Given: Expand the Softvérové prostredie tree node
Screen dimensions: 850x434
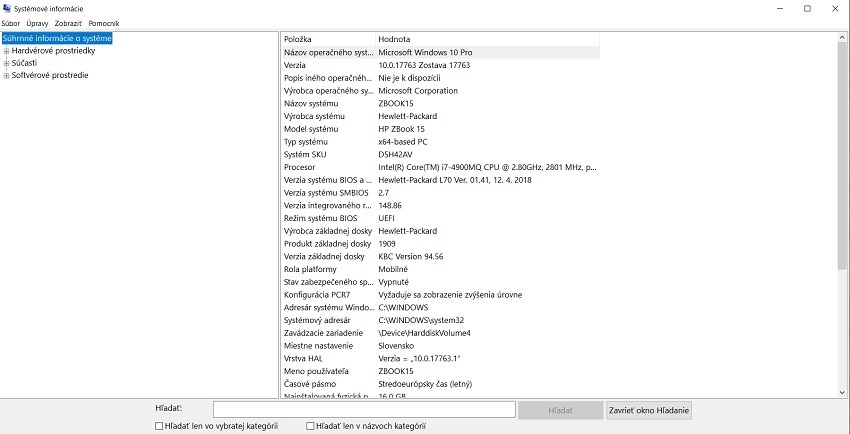Looking at the screenshot, I should pos(6,75).
